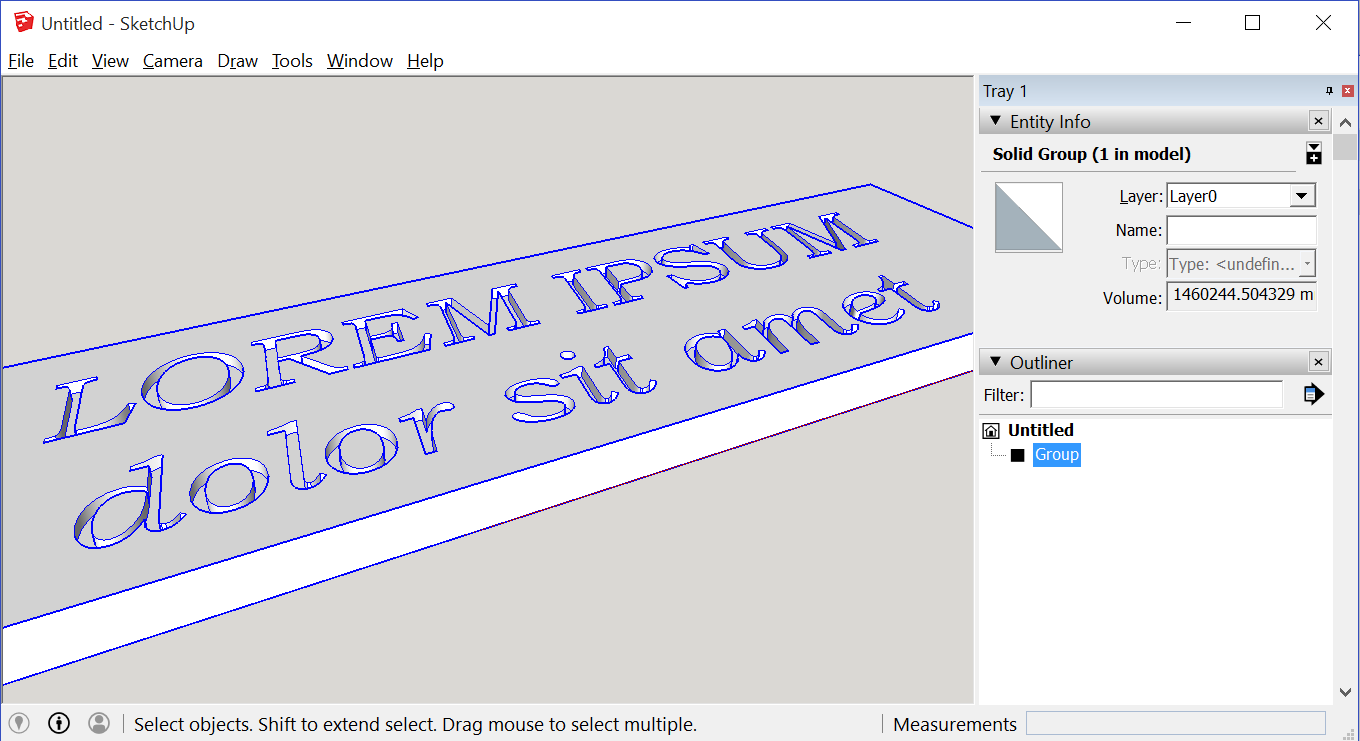
Task: Close the Entity Info panel
Action: tap(1318, 120)
